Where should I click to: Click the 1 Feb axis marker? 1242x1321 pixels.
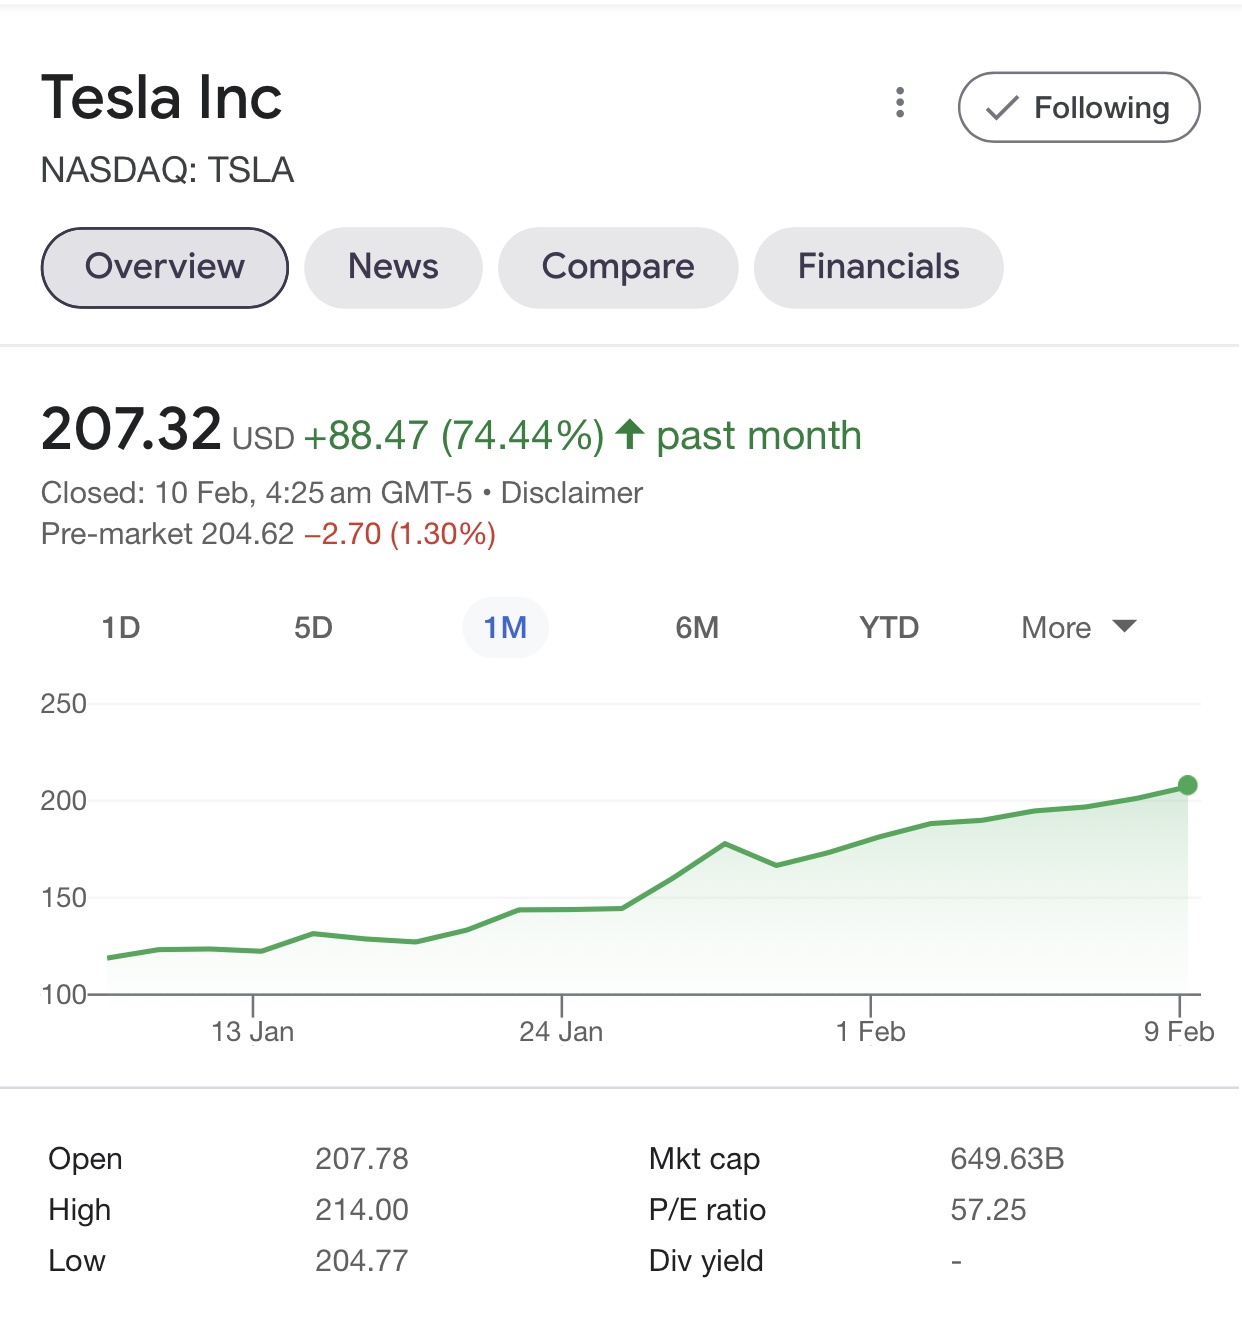click(x=870, y=1031)
